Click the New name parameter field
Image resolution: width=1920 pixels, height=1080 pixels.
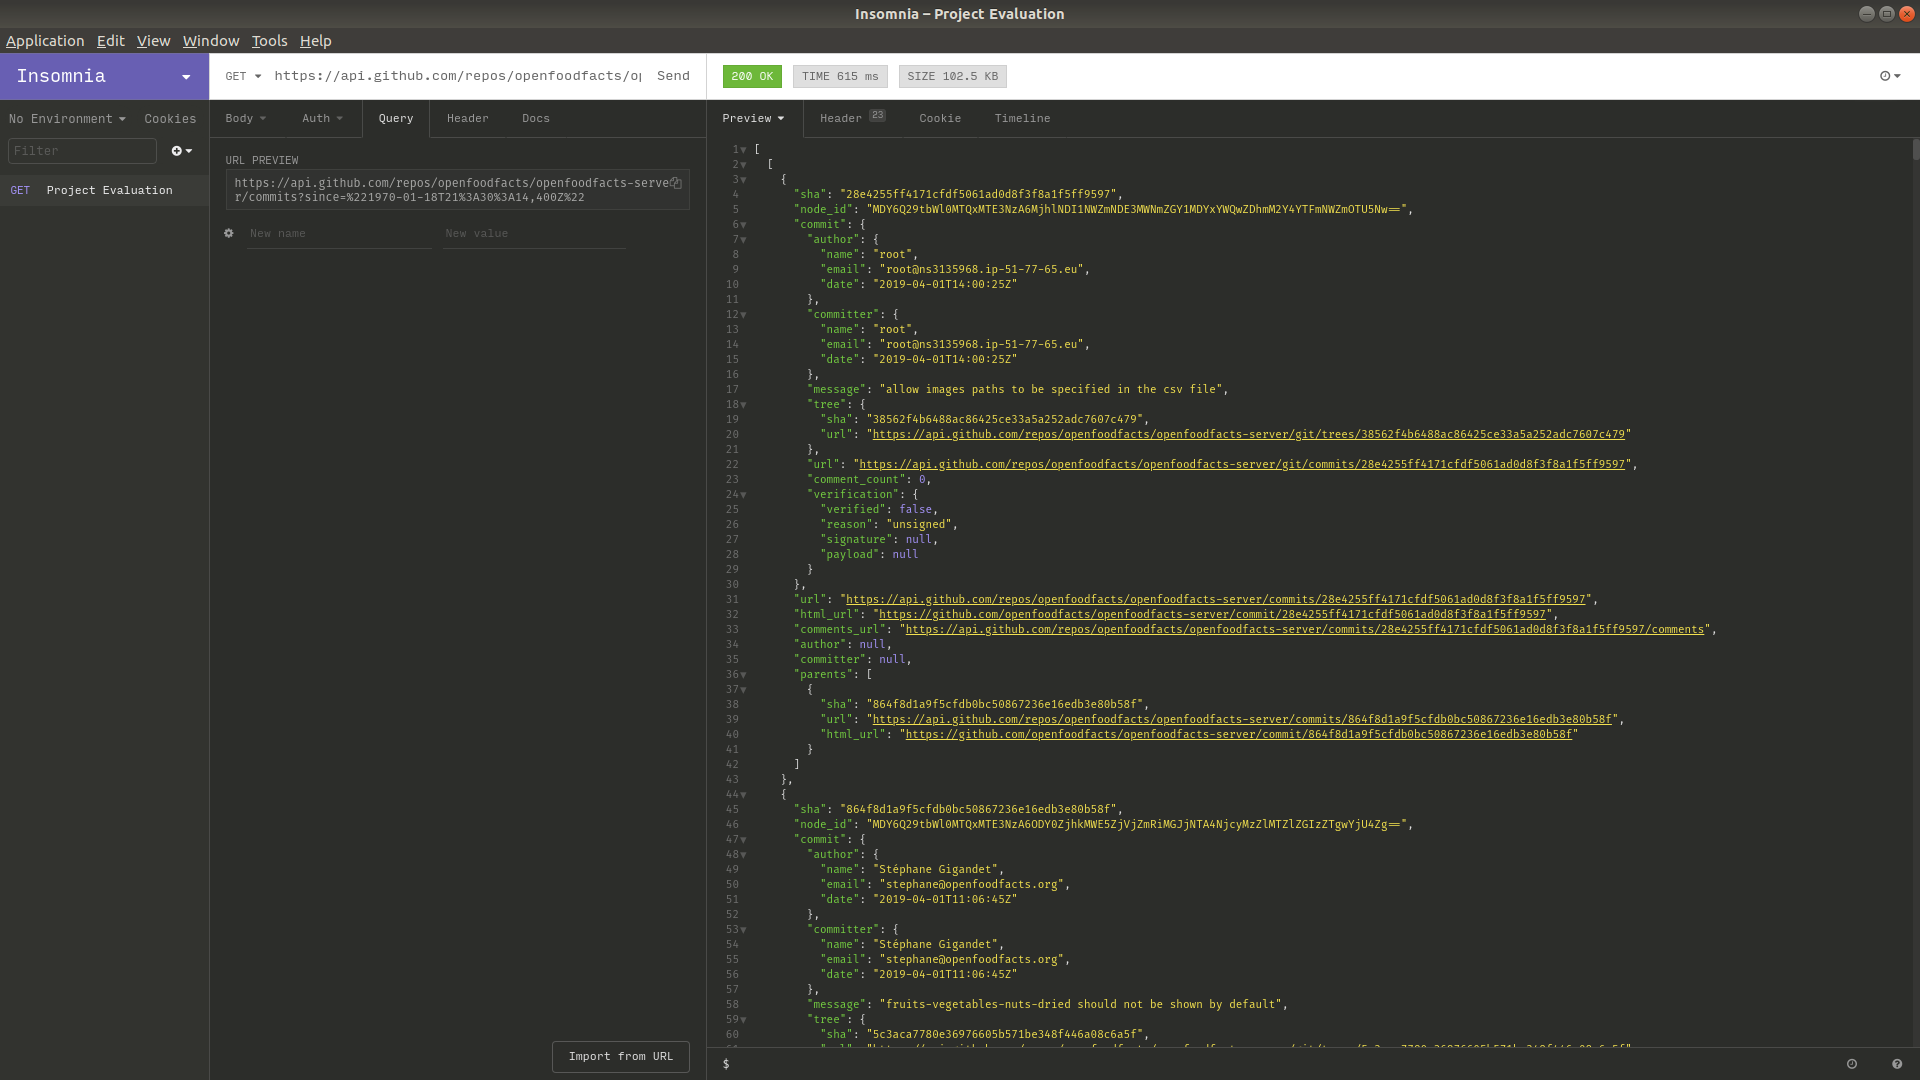click(x=339, y=233)
